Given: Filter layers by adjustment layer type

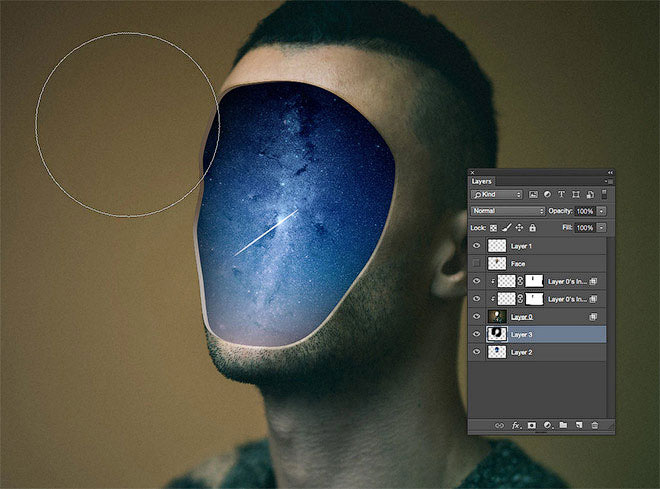Looking at the screenshot, I should pos(548,194).
